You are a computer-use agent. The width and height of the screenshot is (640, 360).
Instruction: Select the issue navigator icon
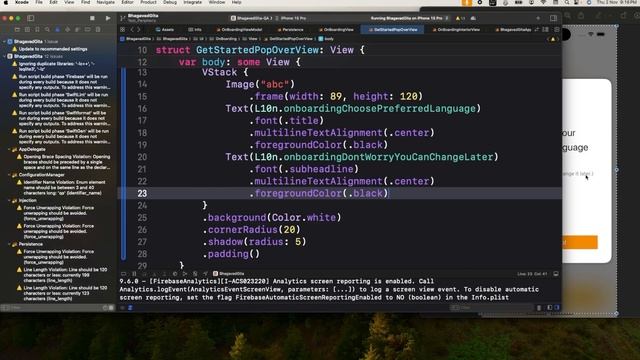57,30
